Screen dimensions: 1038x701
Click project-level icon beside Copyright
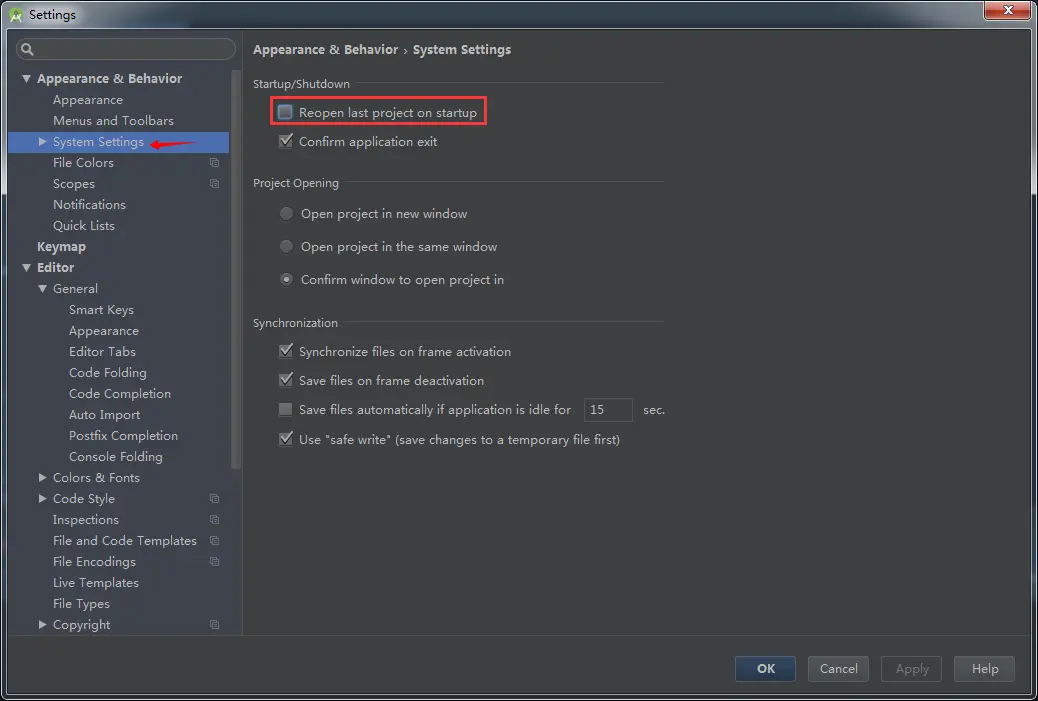(214, 625)
